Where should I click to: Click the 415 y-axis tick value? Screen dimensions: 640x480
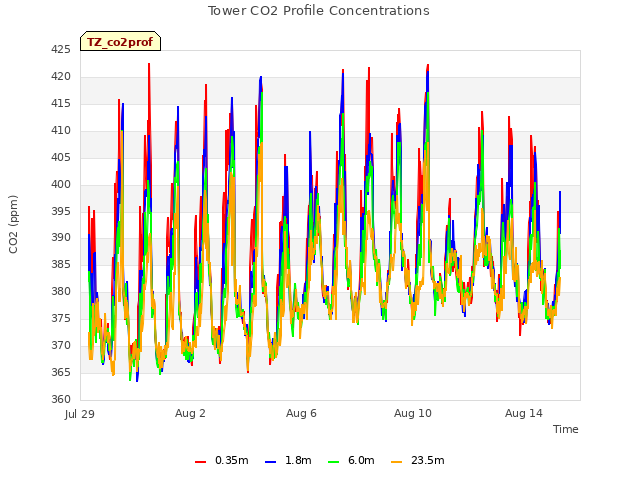coord(60,103)
